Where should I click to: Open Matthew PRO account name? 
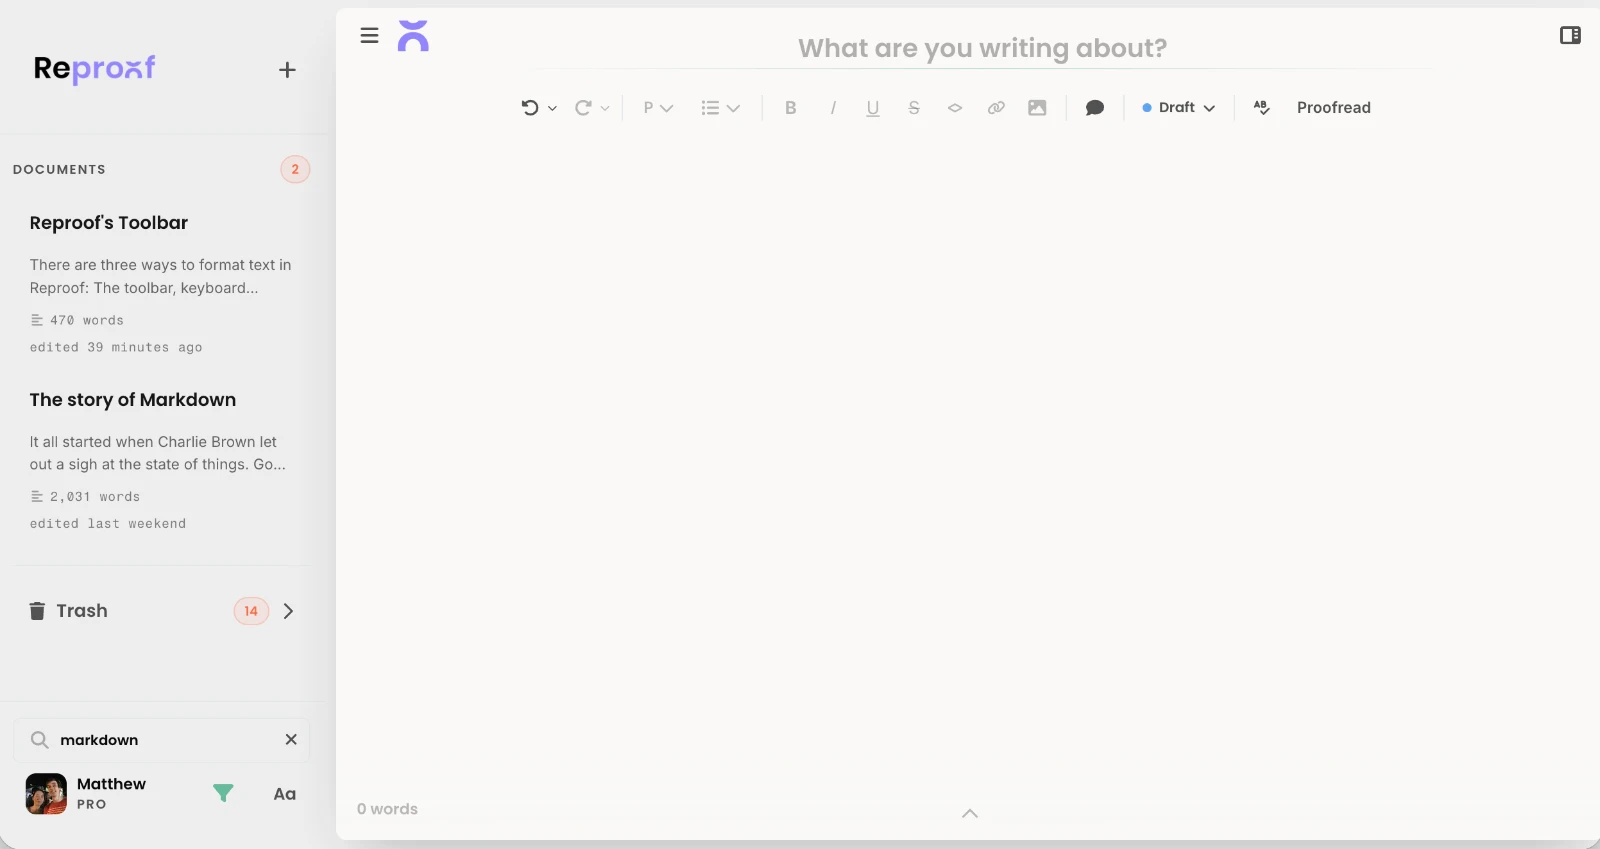pos(111,794)
